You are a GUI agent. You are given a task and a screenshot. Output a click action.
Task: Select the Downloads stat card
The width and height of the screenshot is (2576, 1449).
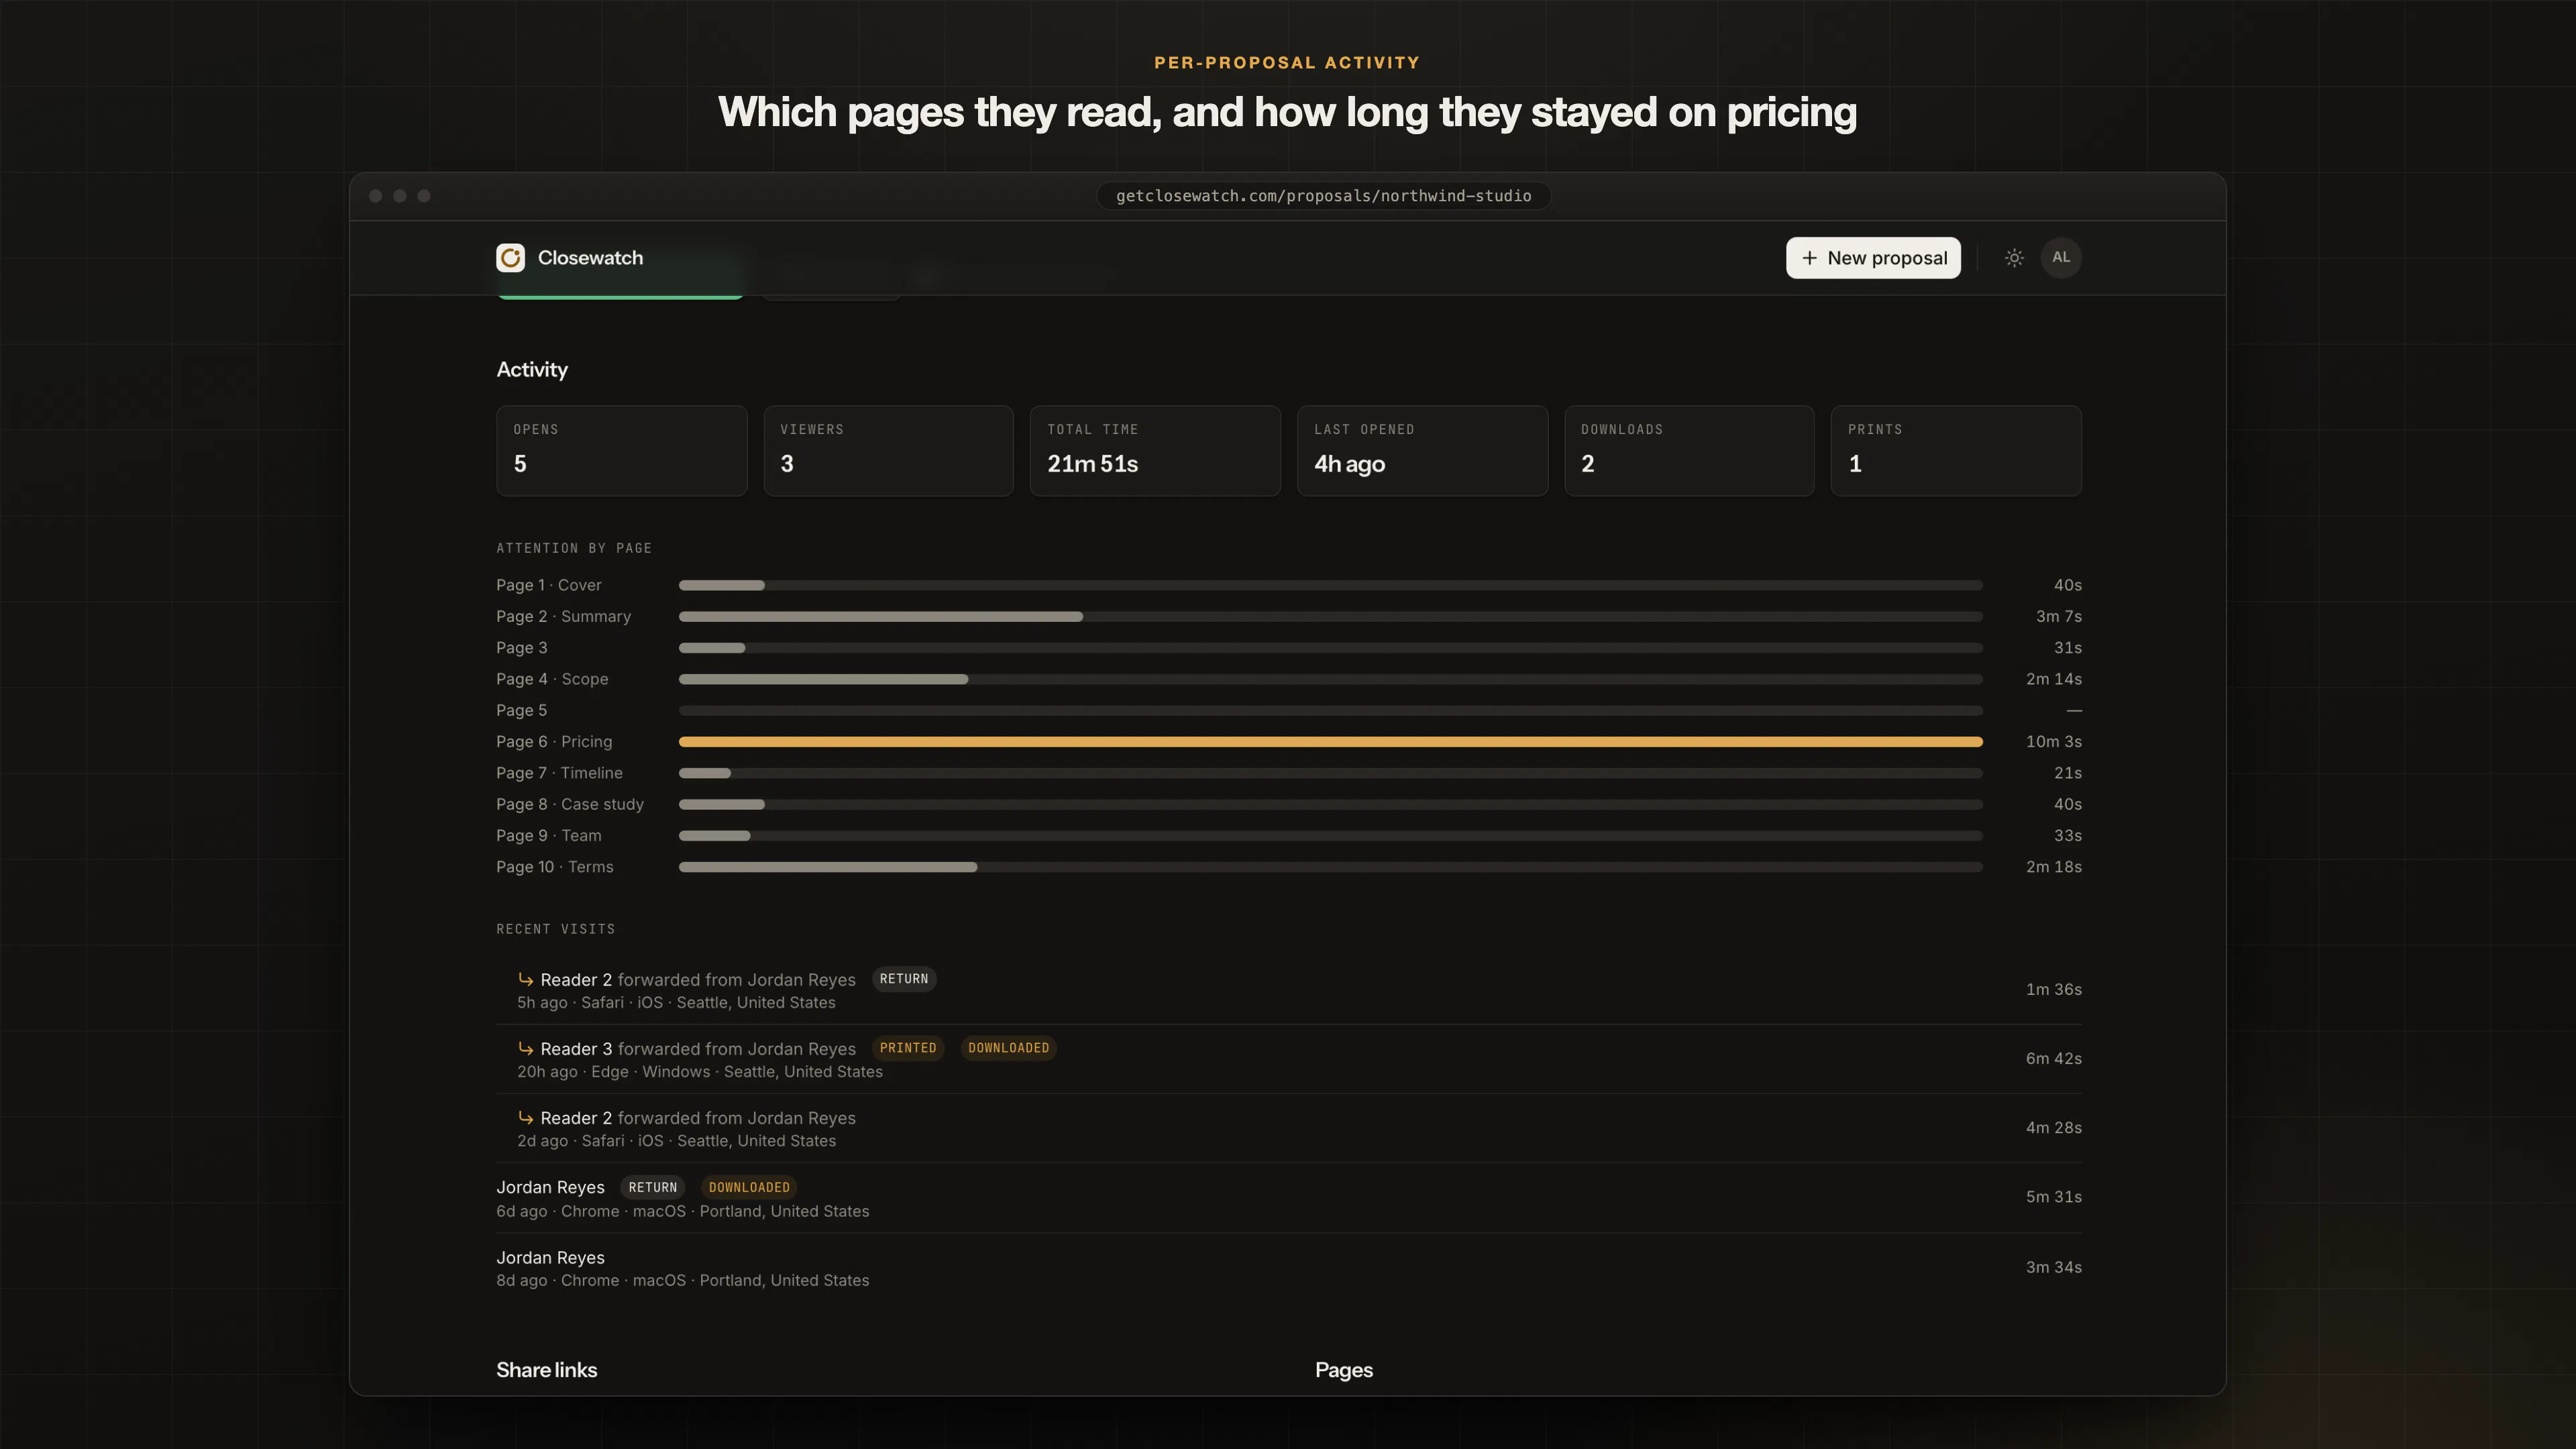pyautogui.click(x=1689, y=451)
